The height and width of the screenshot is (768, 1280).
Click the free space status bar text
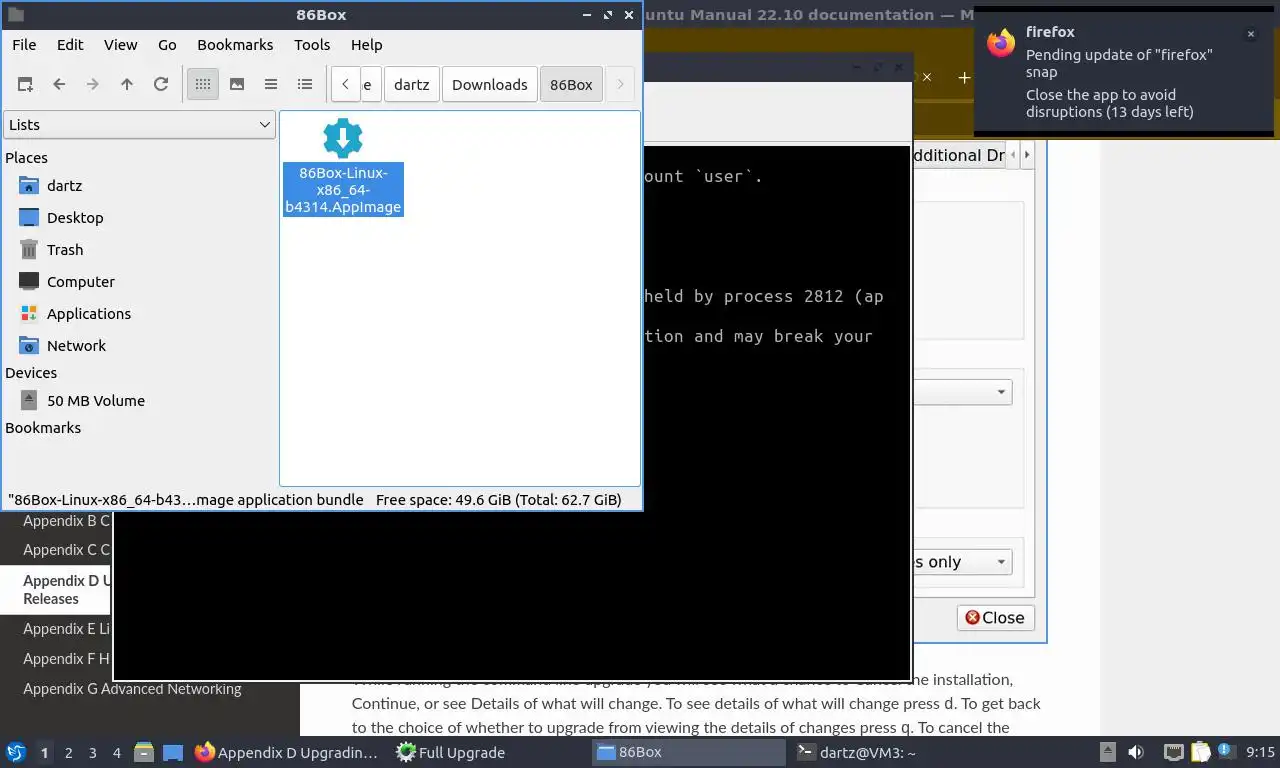[499, 500]
